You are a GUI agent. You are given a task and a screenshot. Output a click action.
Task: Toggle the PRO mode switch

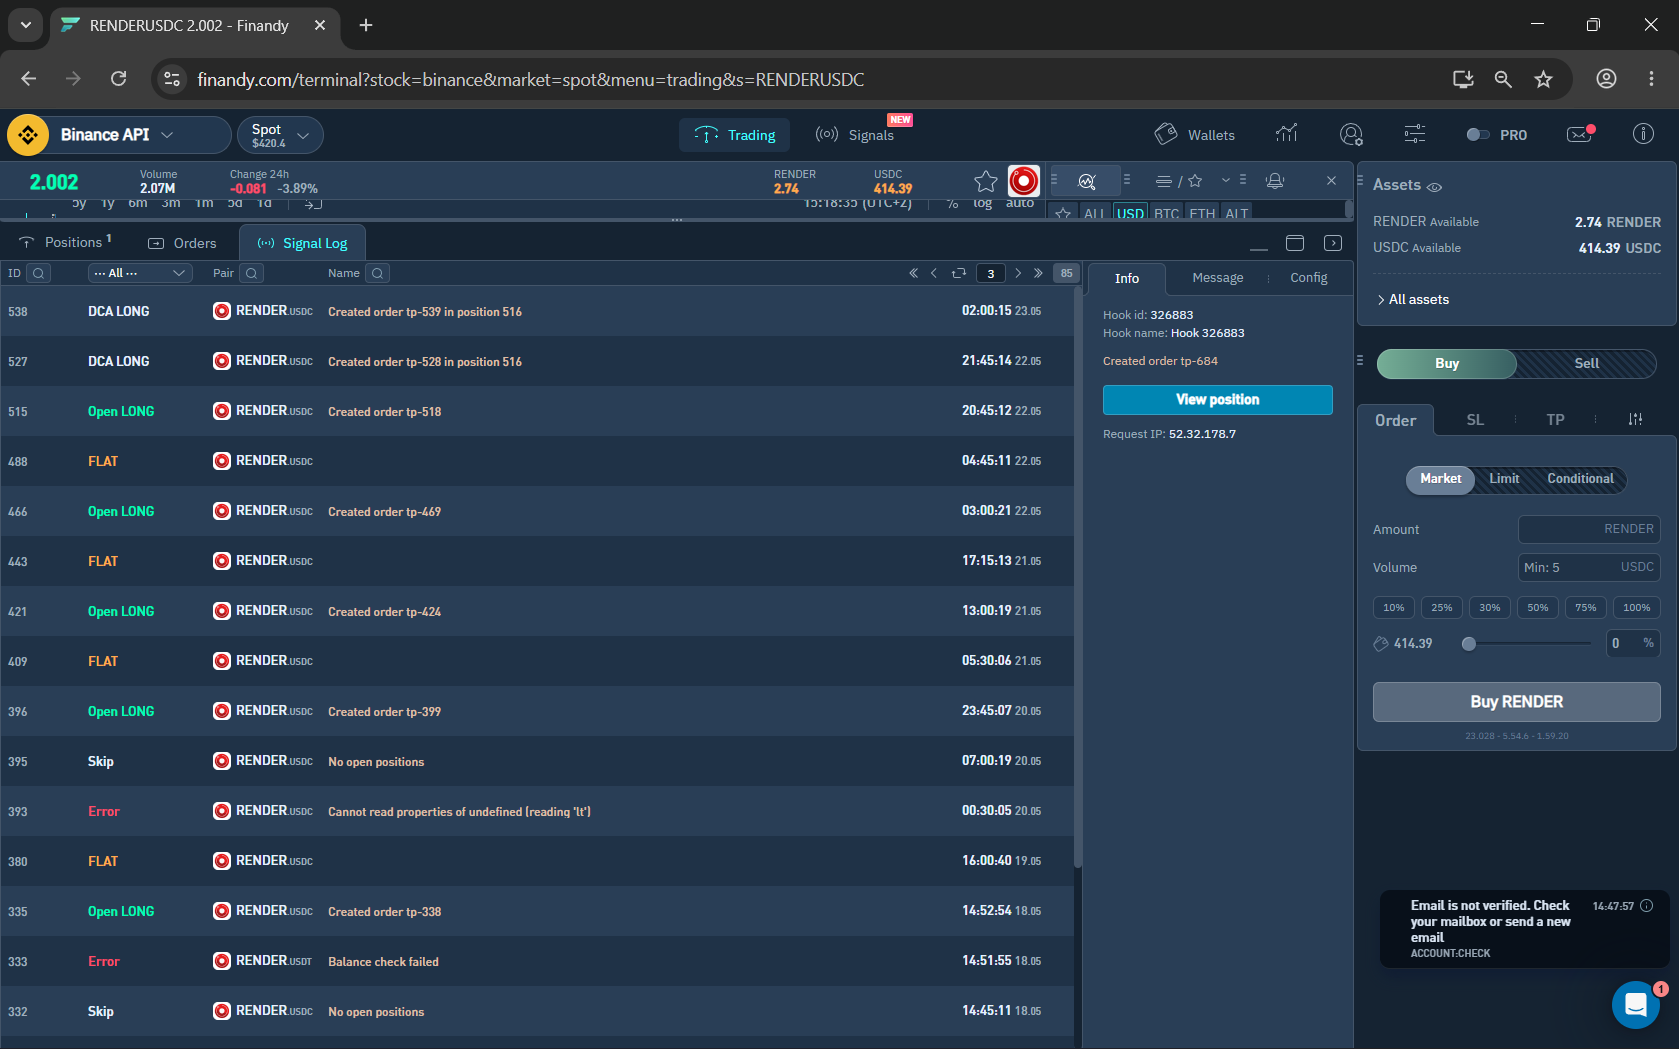coord(1477,135)
